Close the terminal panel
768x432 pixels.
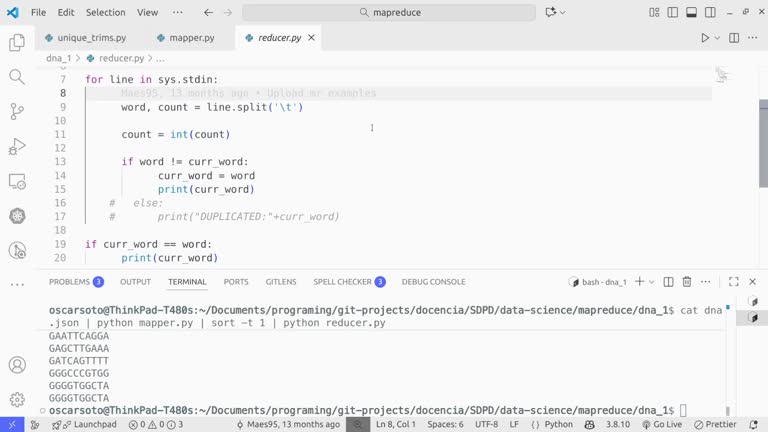pos(753,282)
